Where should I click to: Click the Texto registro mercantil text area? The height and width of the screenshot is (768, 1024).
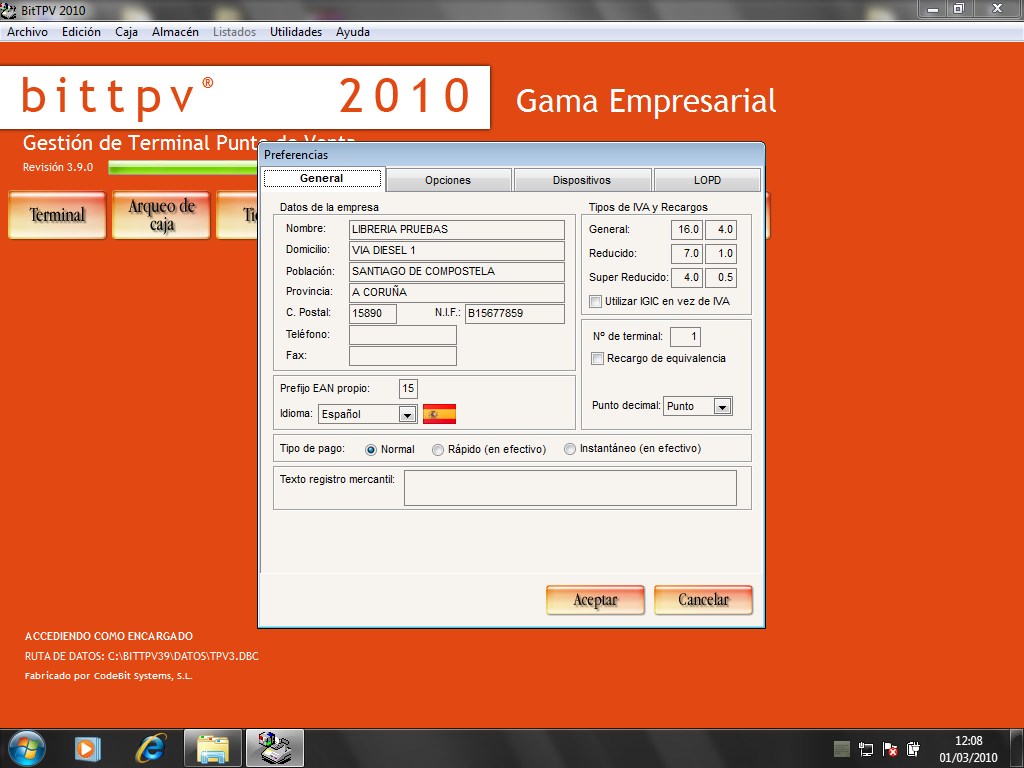(x=570, y=488)
